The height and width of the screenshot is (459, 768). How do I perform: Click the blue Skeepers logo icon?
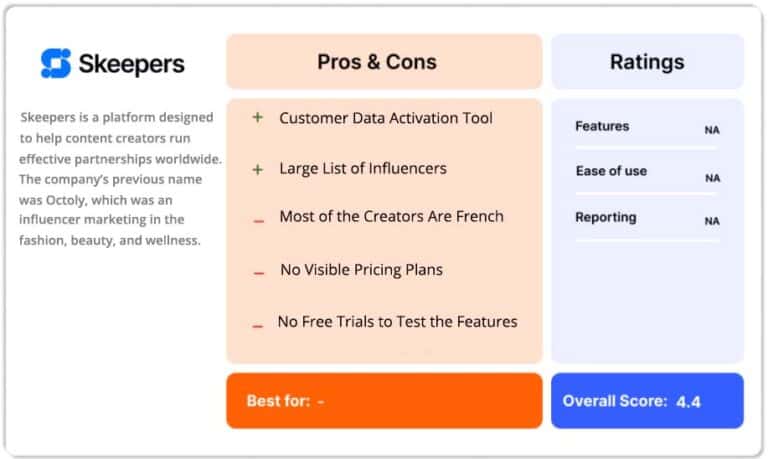(x=56, y=63)
